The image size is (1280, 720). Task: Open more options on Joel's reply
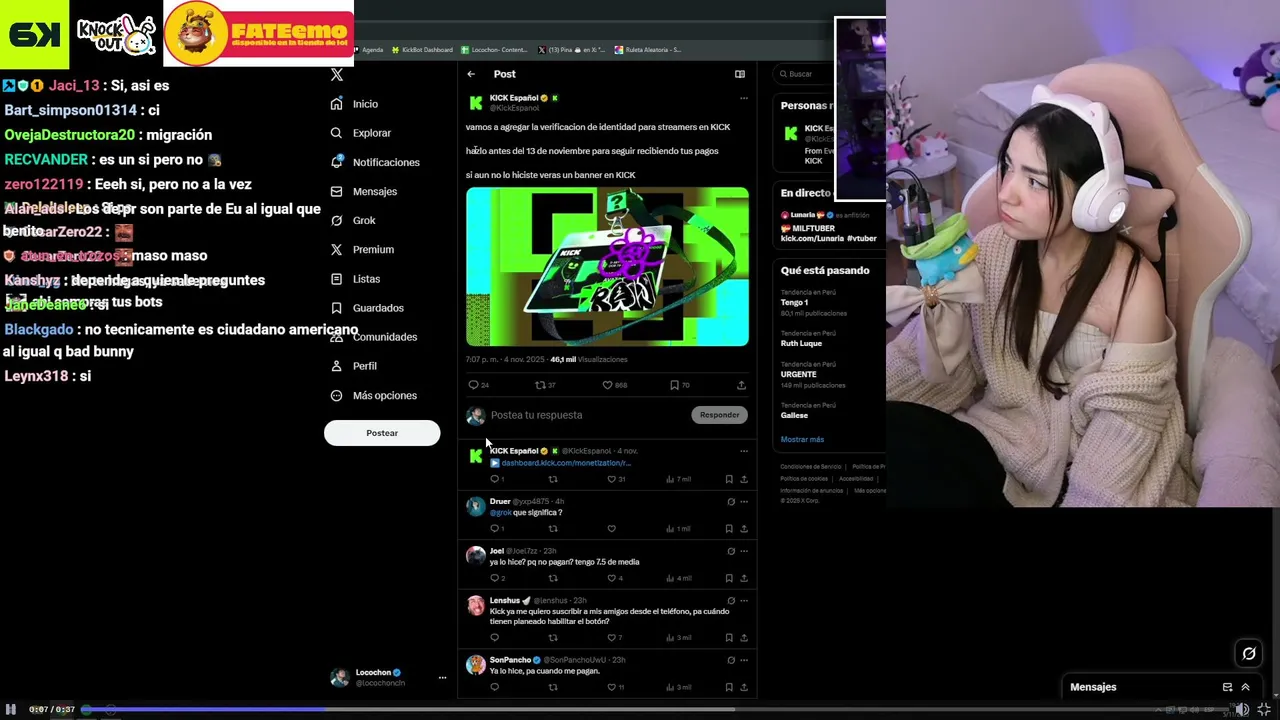(743, 551)
